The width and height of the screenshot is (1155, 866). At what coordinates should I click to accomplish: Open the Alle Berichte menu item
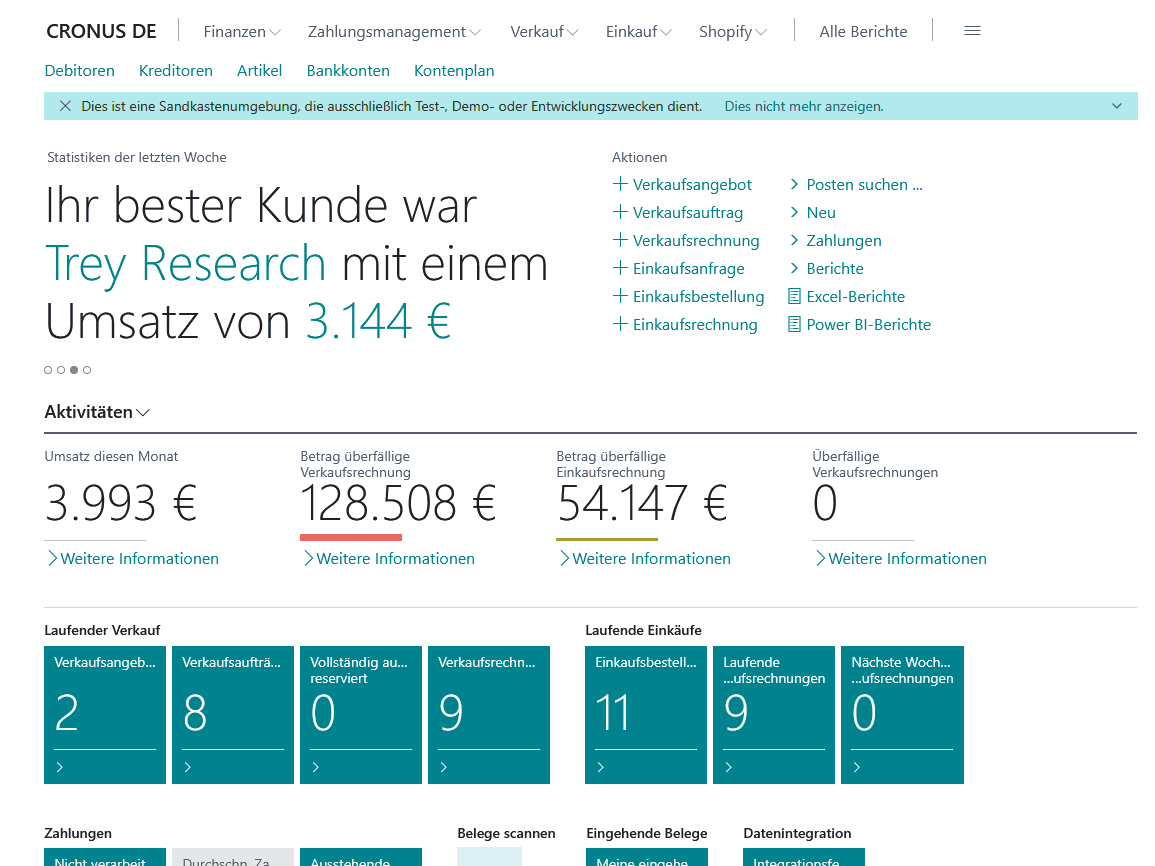863,32
